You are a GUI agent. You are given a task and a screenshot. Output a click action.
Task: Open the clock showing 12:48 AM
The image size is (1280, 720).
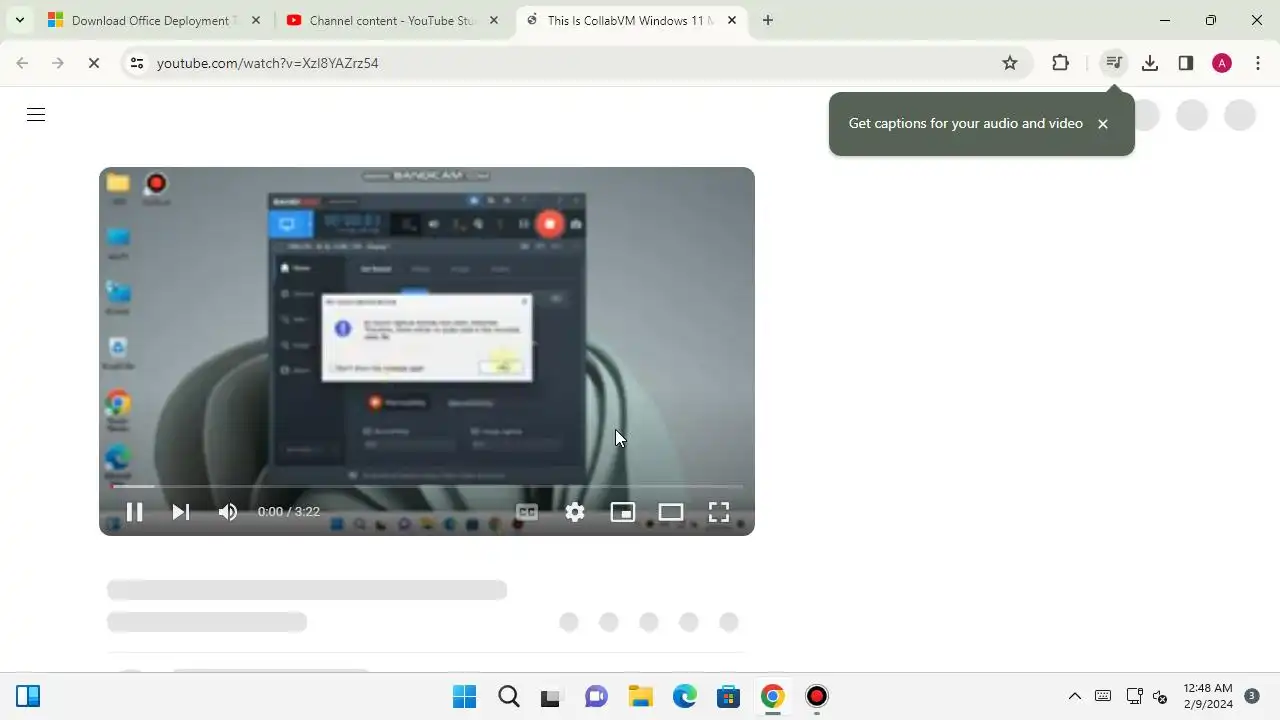coord(1208,696)
